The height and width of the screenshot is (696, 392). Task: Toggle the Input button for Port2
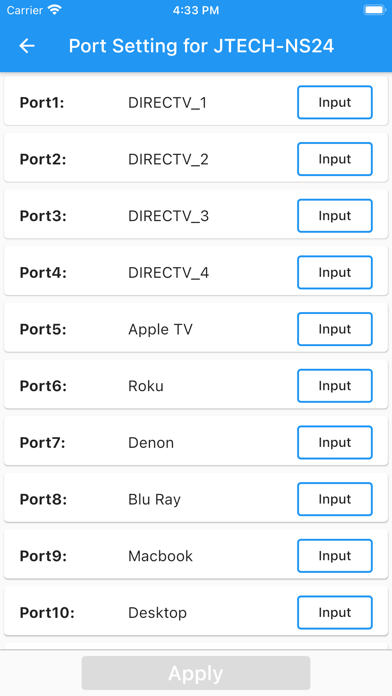point(335,159)
